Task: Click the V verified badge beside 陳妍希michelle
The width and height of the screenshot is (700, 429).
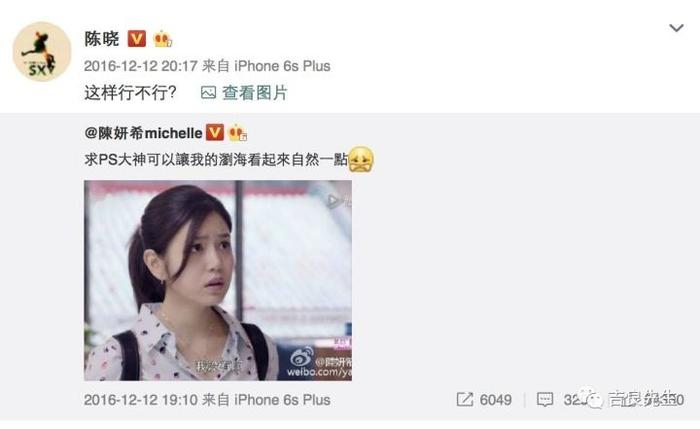Action: tap(215, 133)
